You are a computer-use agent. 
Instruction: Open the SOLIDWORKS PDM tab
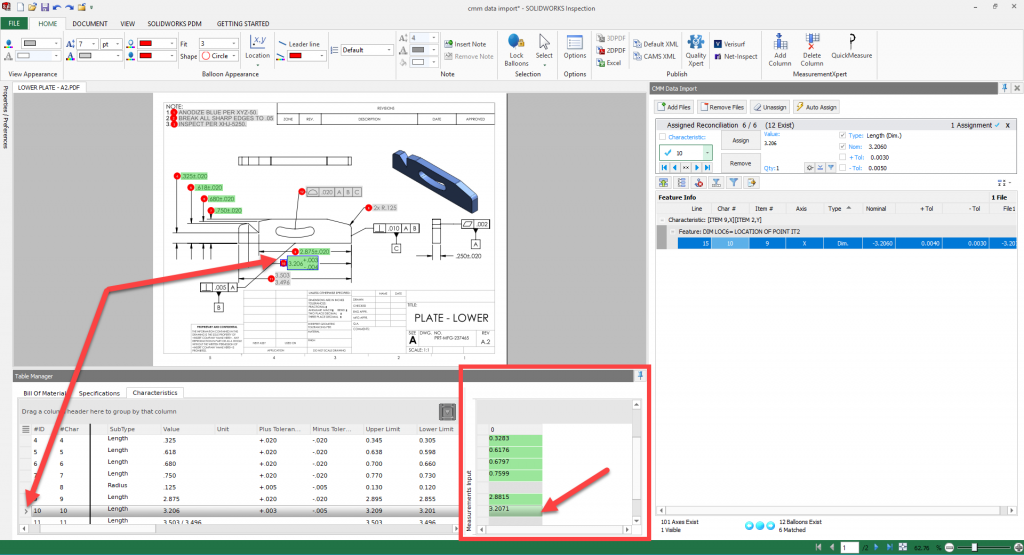coord(174,24)
